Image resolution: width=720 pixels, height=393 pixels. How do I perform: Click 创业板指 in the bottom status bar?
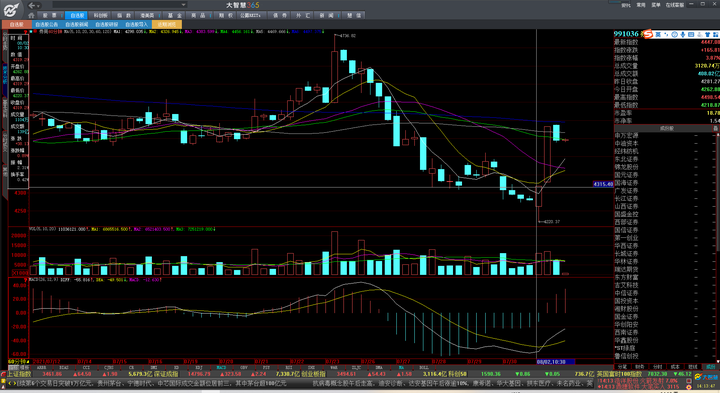tap(313, 374)
